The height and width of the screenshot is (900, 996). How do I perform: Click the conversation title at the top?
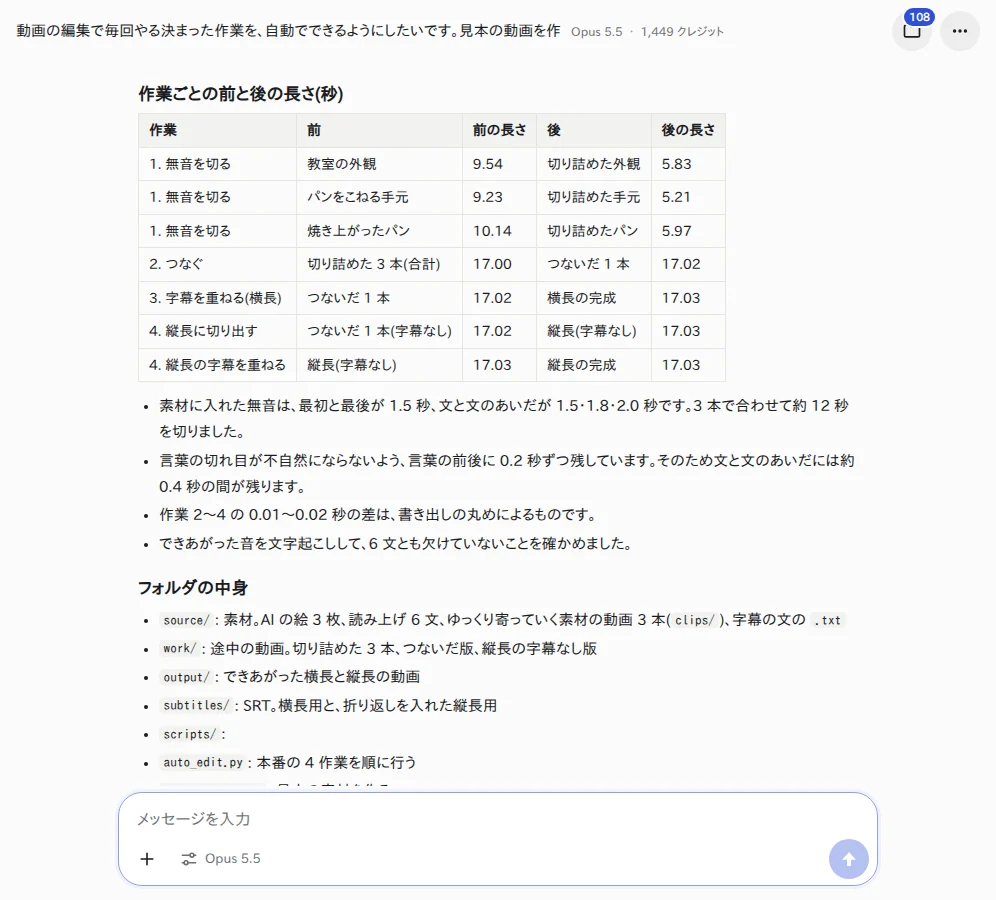point(288,30)
